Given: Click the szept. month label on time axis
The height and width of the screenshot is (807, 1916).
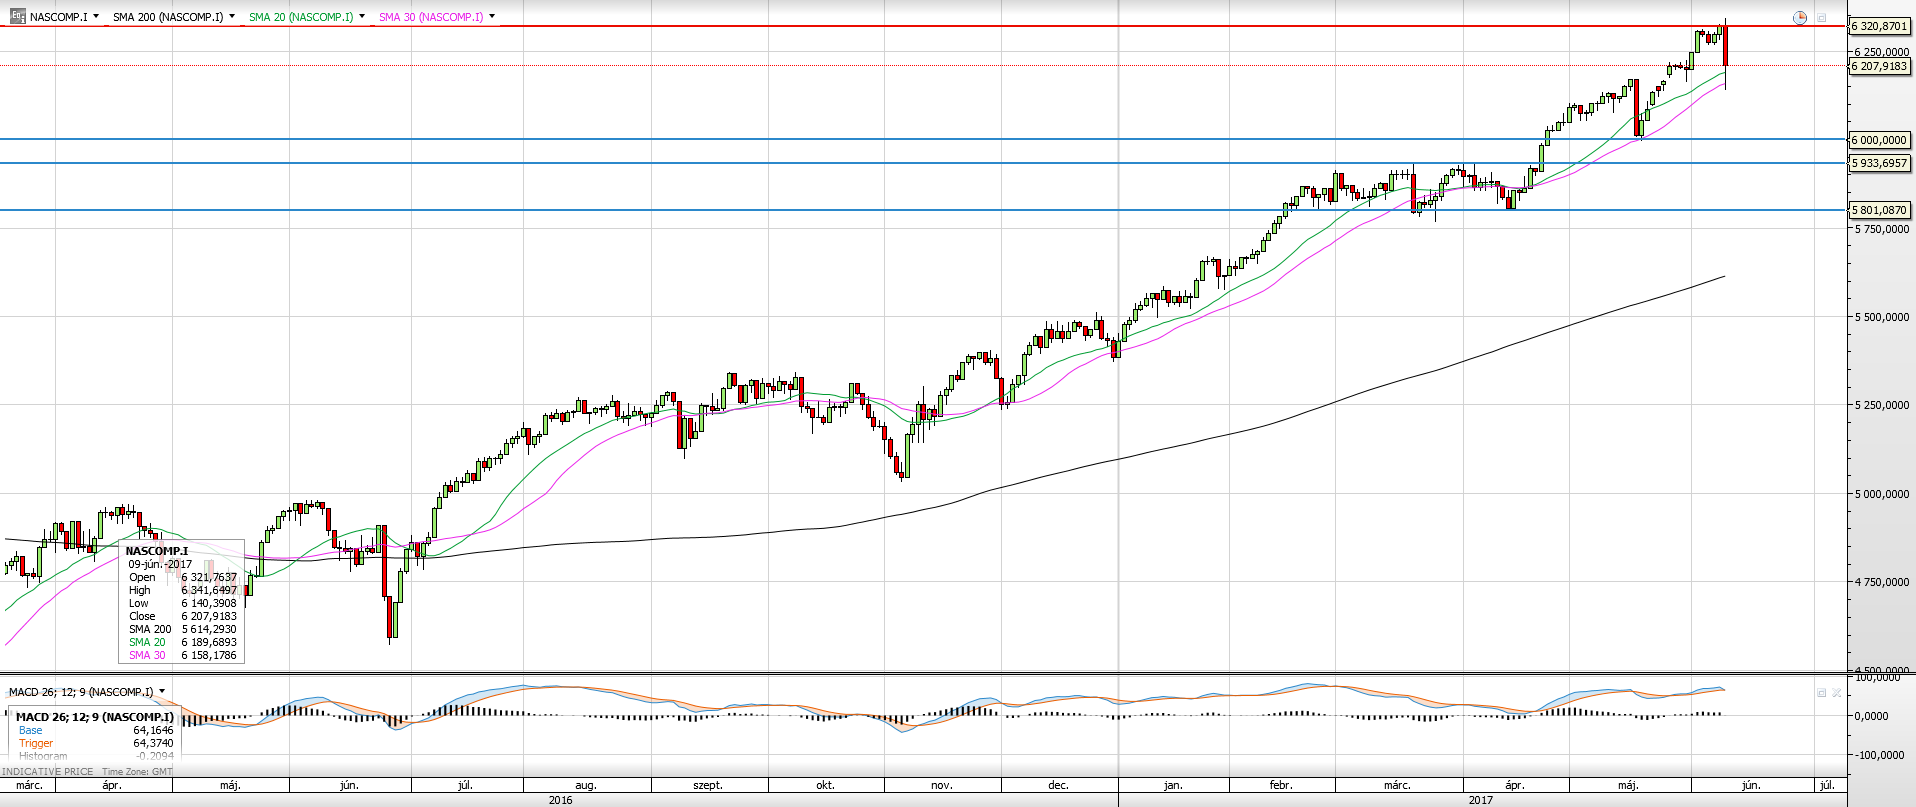Looking at the screenshot, I should coord(708,785).
